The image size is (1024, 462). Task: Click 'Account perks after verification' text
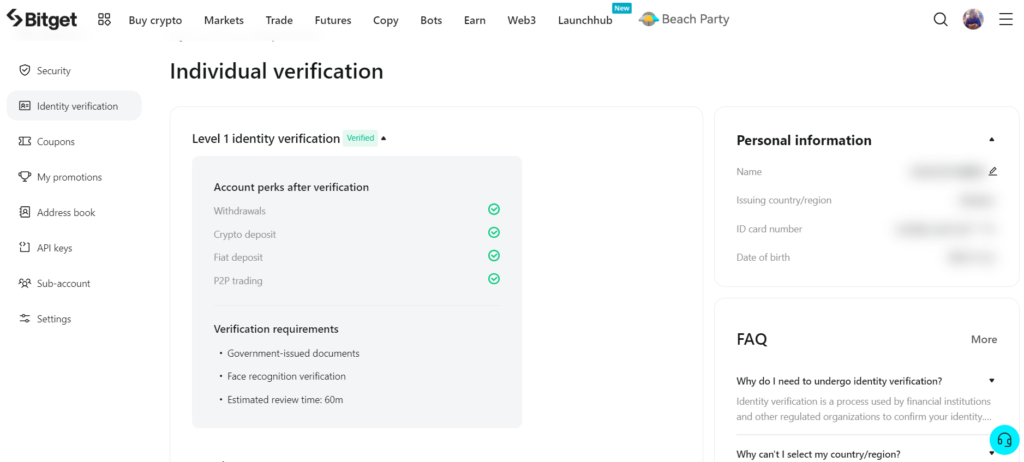click(x=291, y=188)
